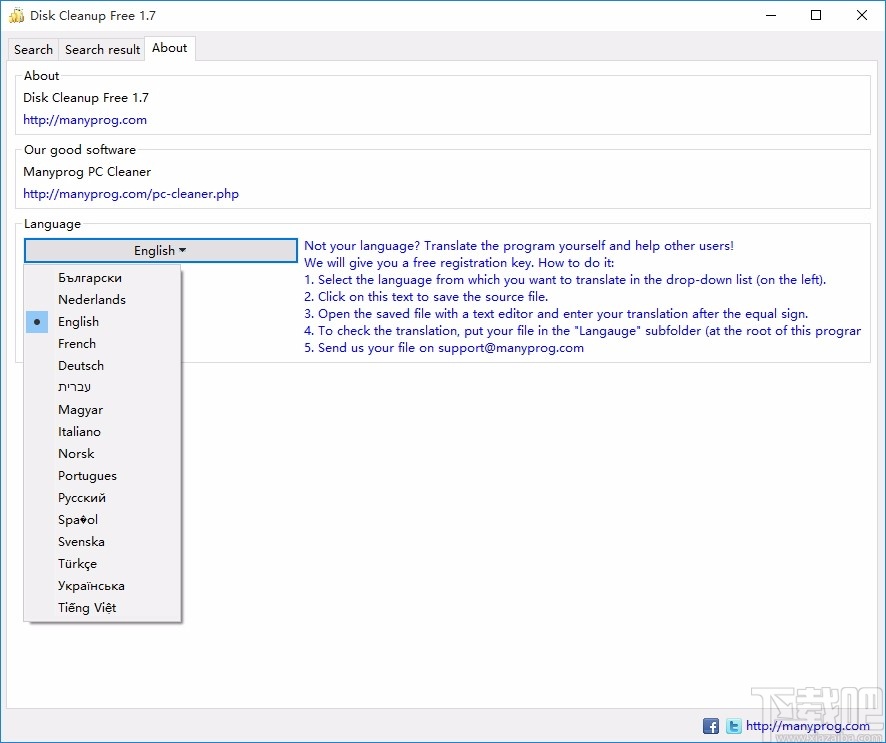Choose Български from the language list
The width and height of the screenshot is (886, 743).
click(102, 277)
